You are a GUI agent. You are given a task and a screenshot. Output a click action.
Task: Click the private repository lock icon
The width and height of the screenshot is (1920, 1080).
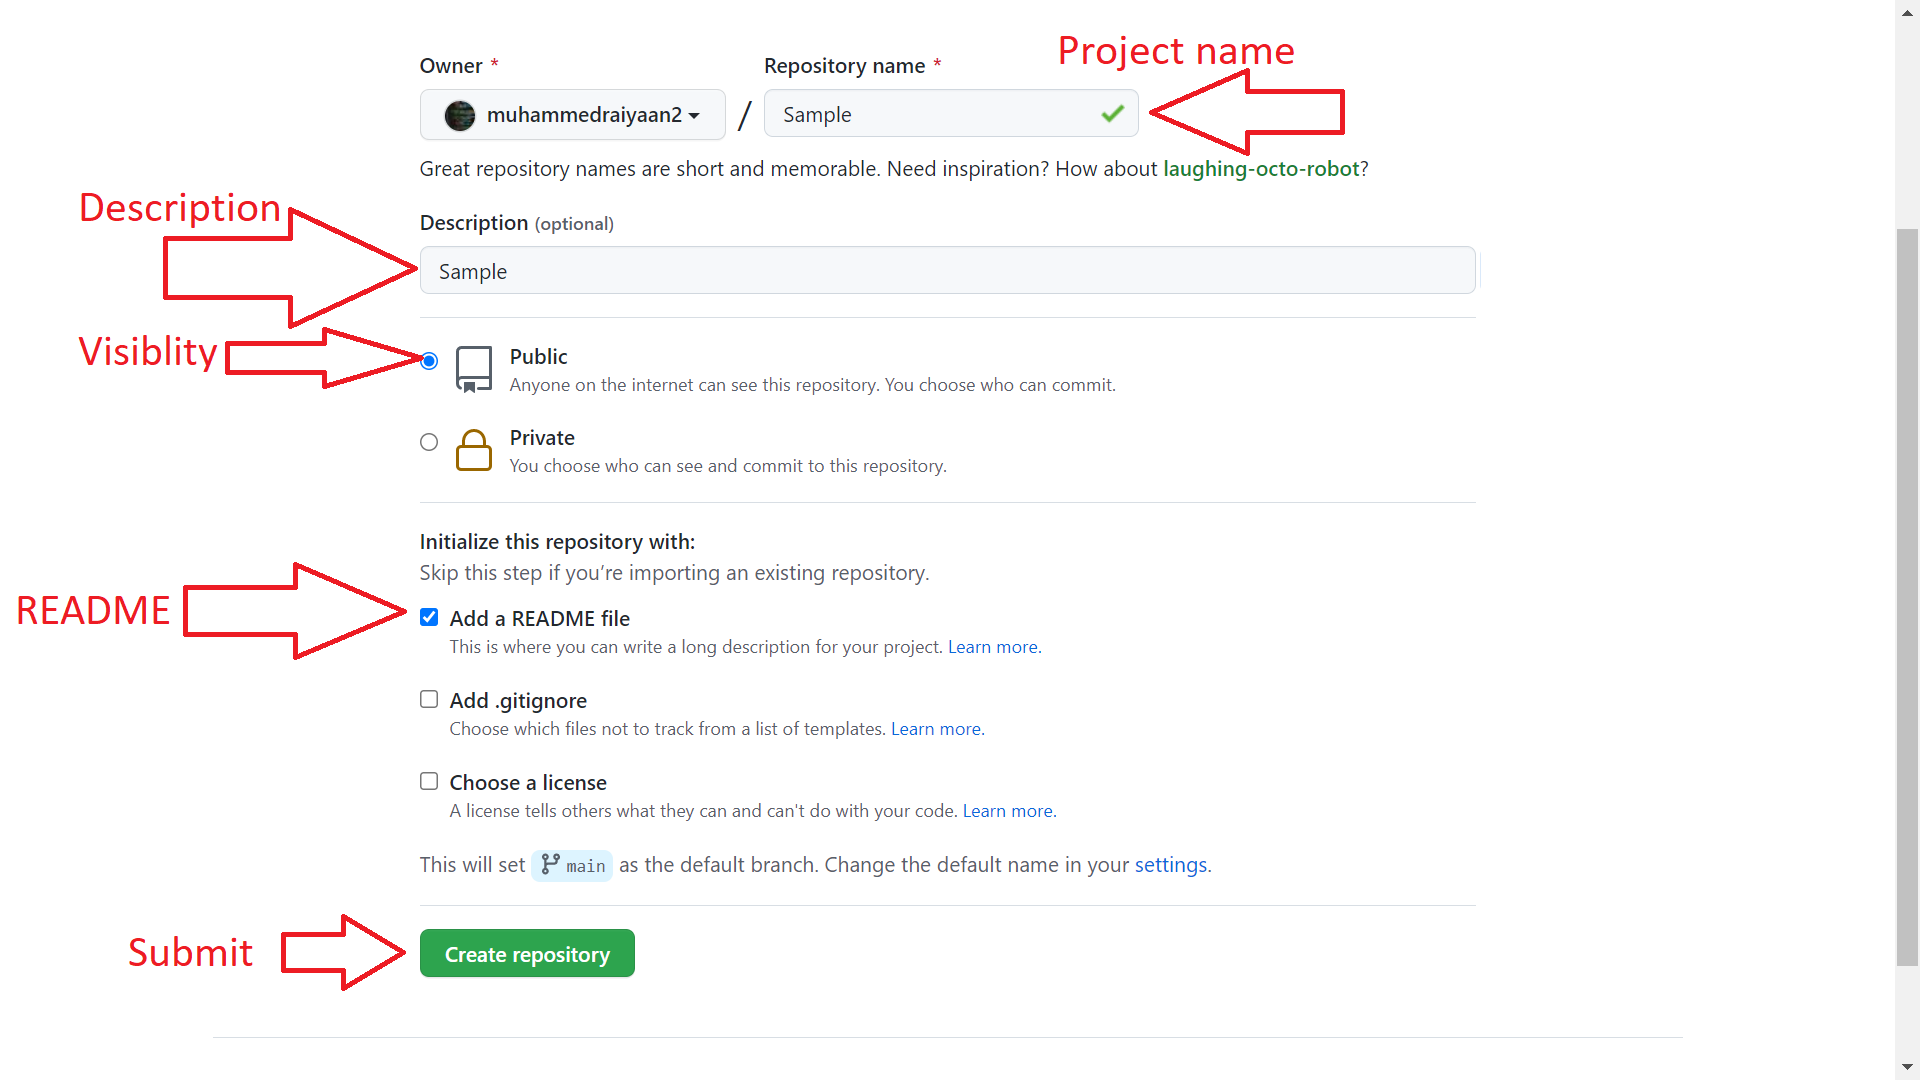tap(474, 450)
